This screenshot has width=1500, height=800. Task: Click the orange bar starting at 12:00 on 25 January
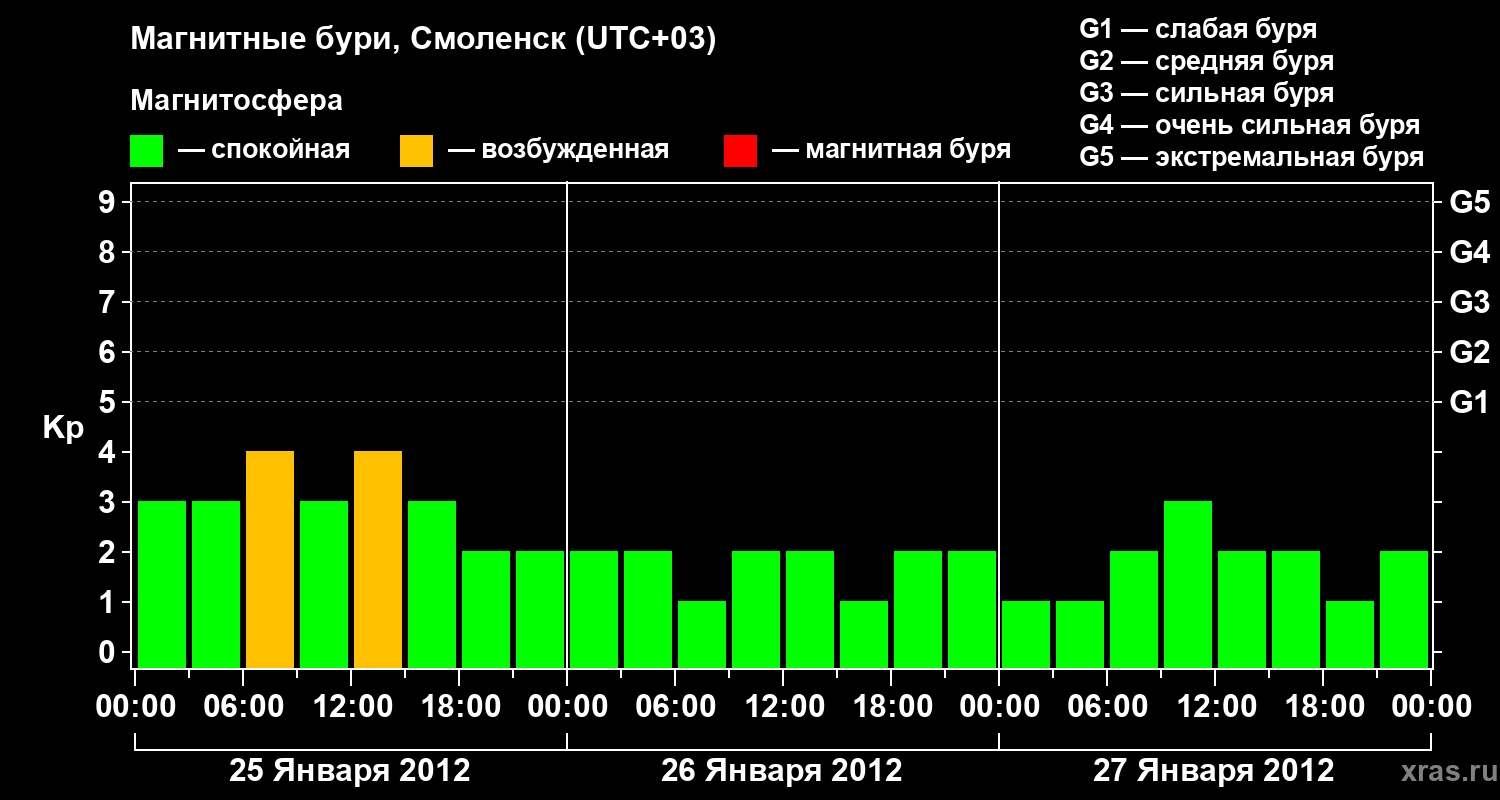[x=378, y=559]
